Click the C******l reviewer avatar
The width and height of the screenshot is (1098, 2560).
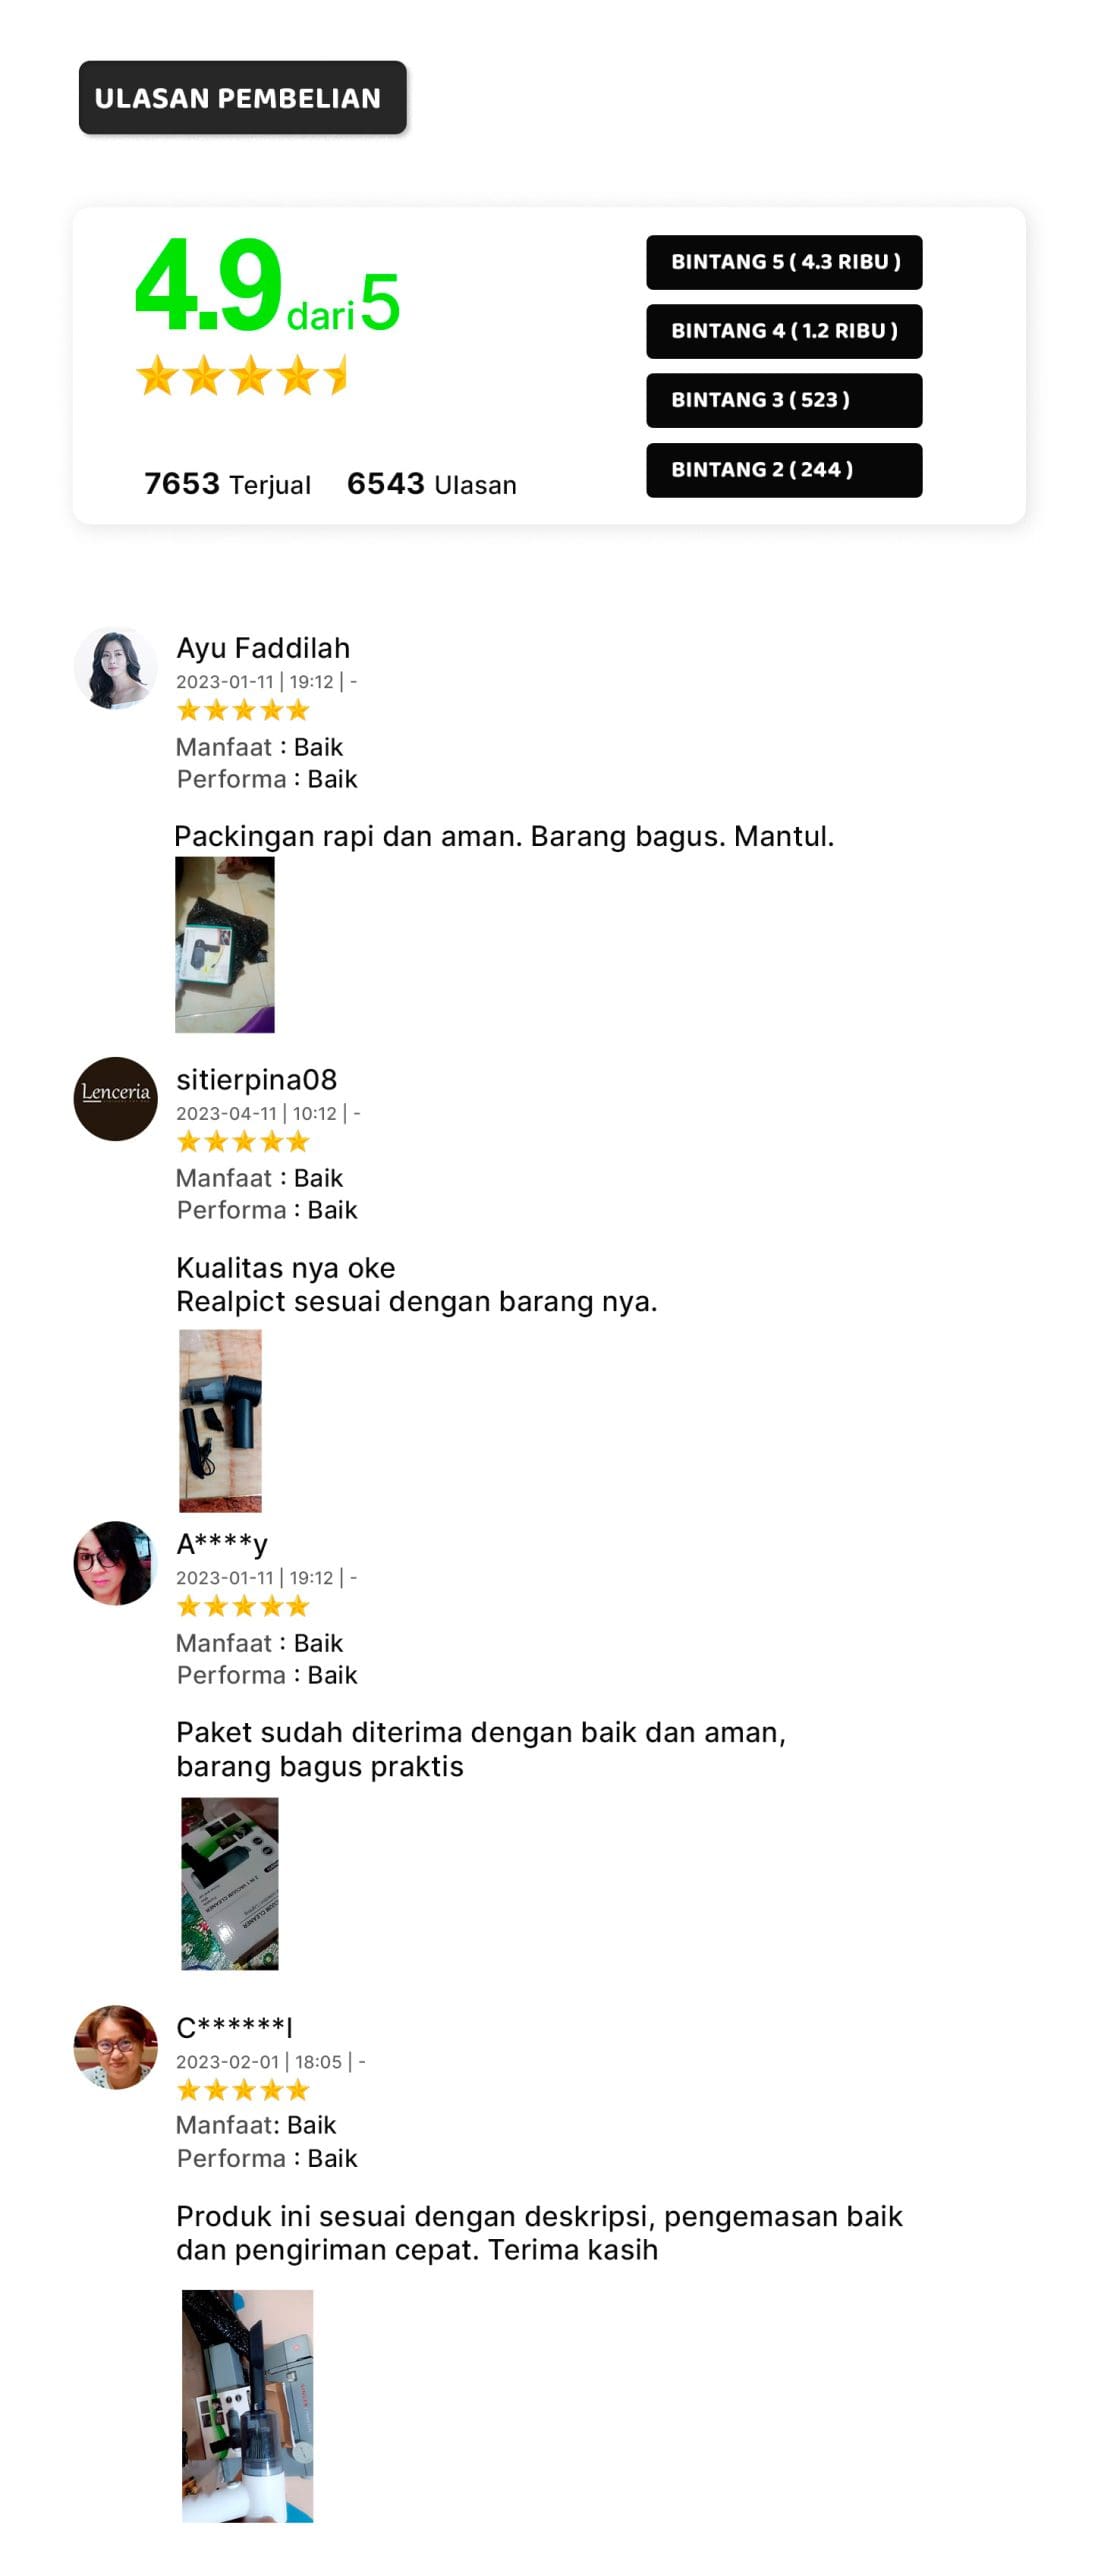(x=115, y=2046)
